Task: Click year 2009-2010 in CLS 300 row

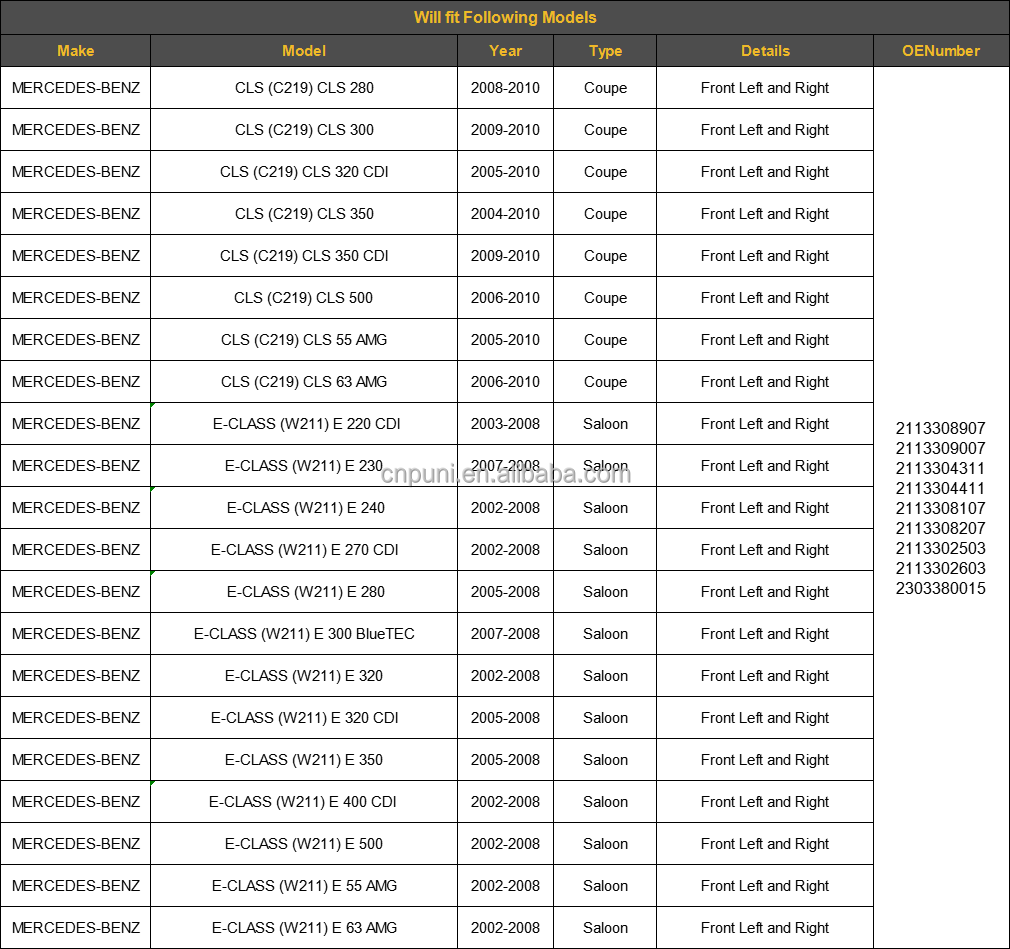Action: pyautogui.click(x=505, y=129)
